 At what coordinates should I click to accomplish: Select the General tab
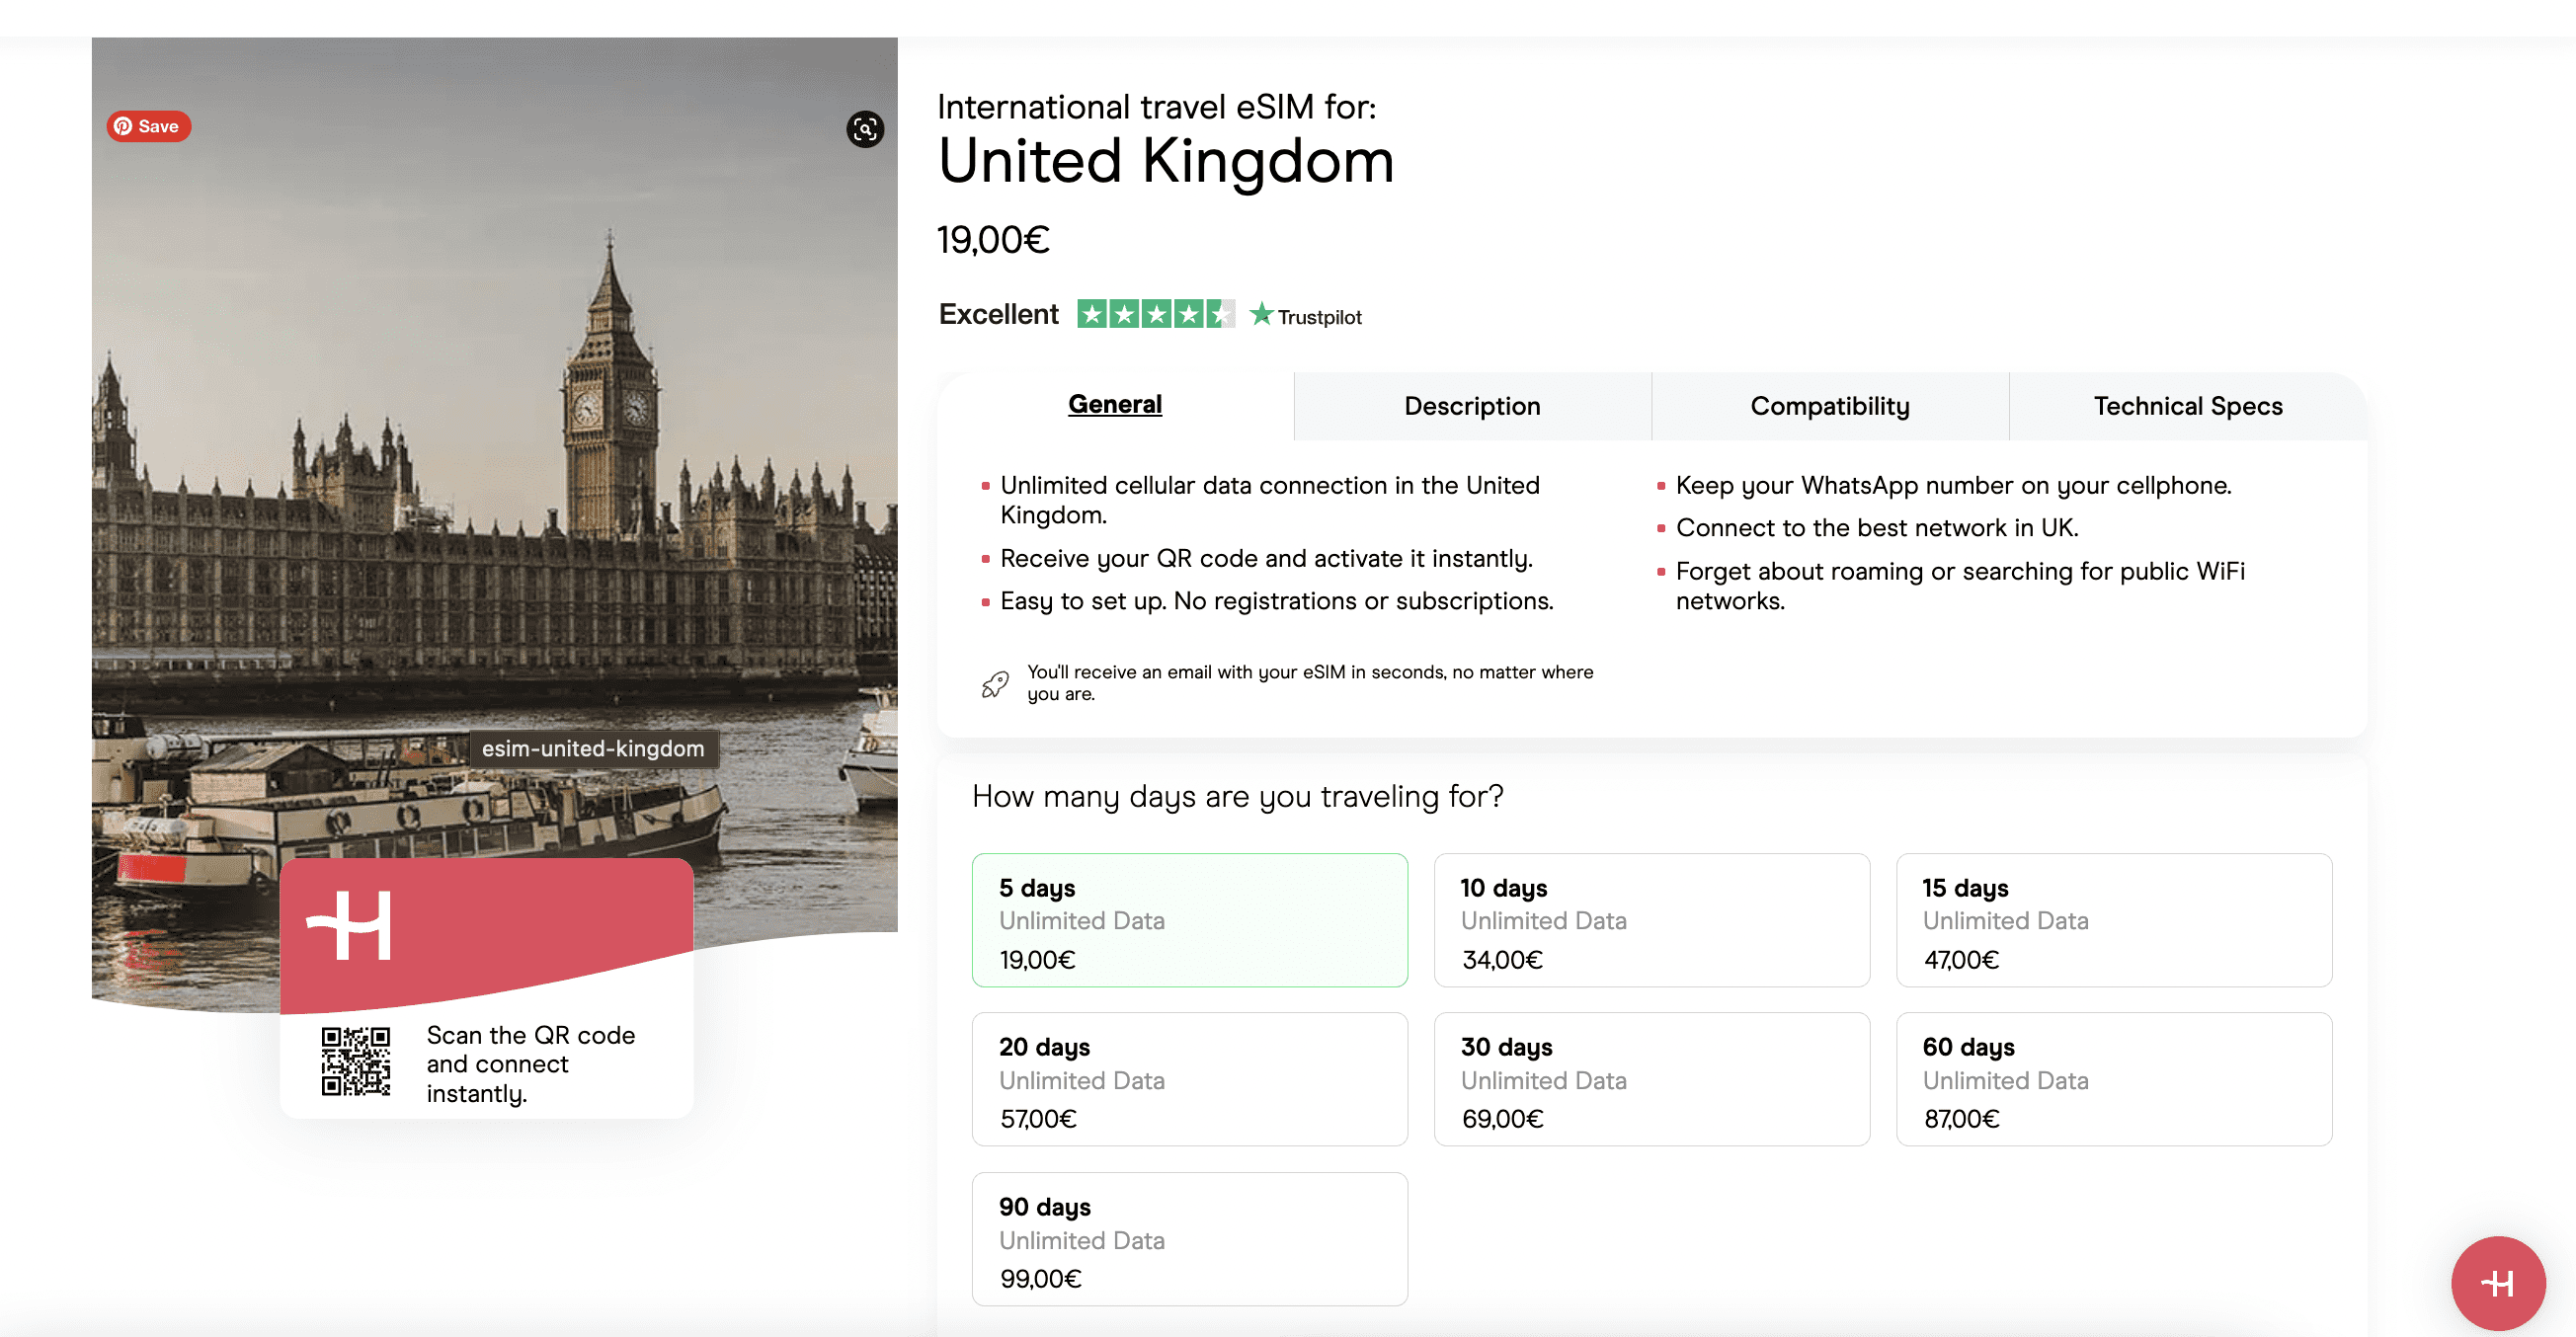coord(1115,405)
